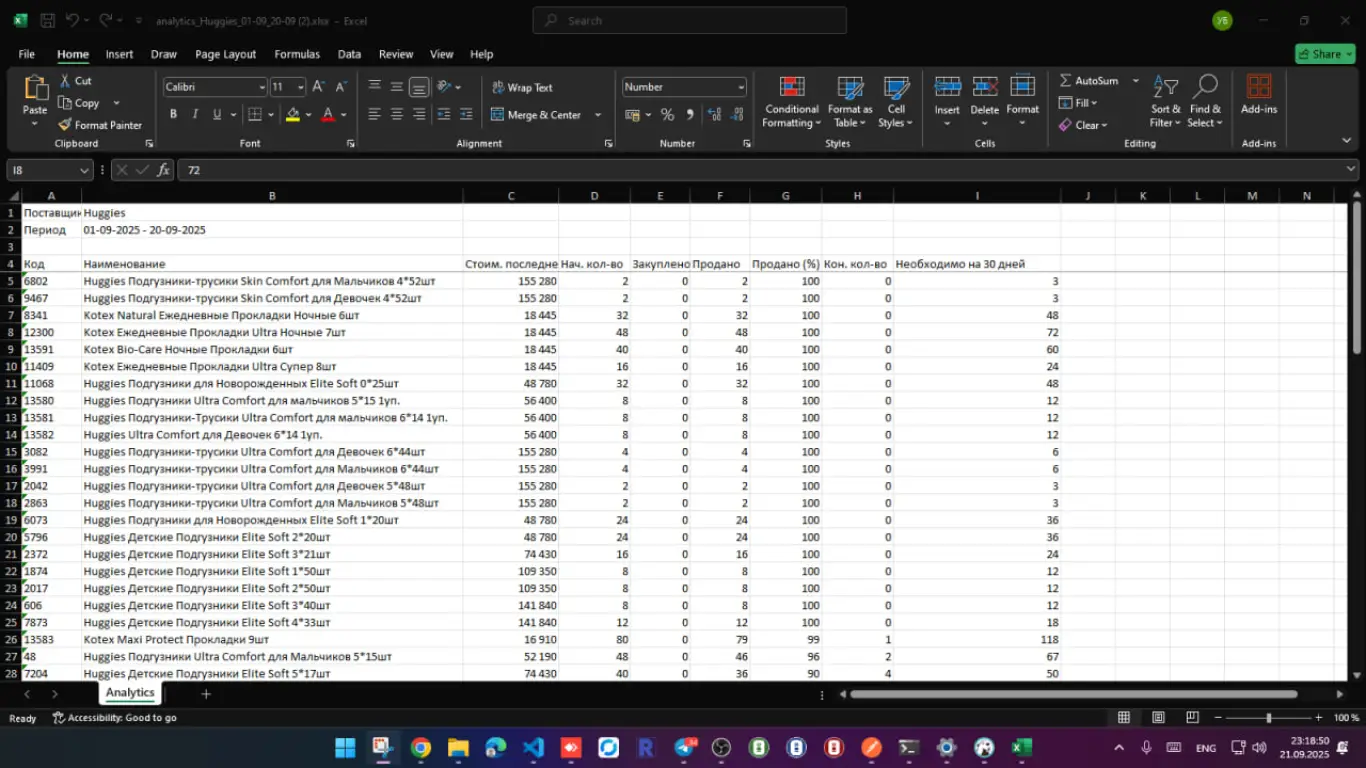Screen dimensions: 1366x768
Task: Expand the font size dropdown
Action: pos(300,88)
